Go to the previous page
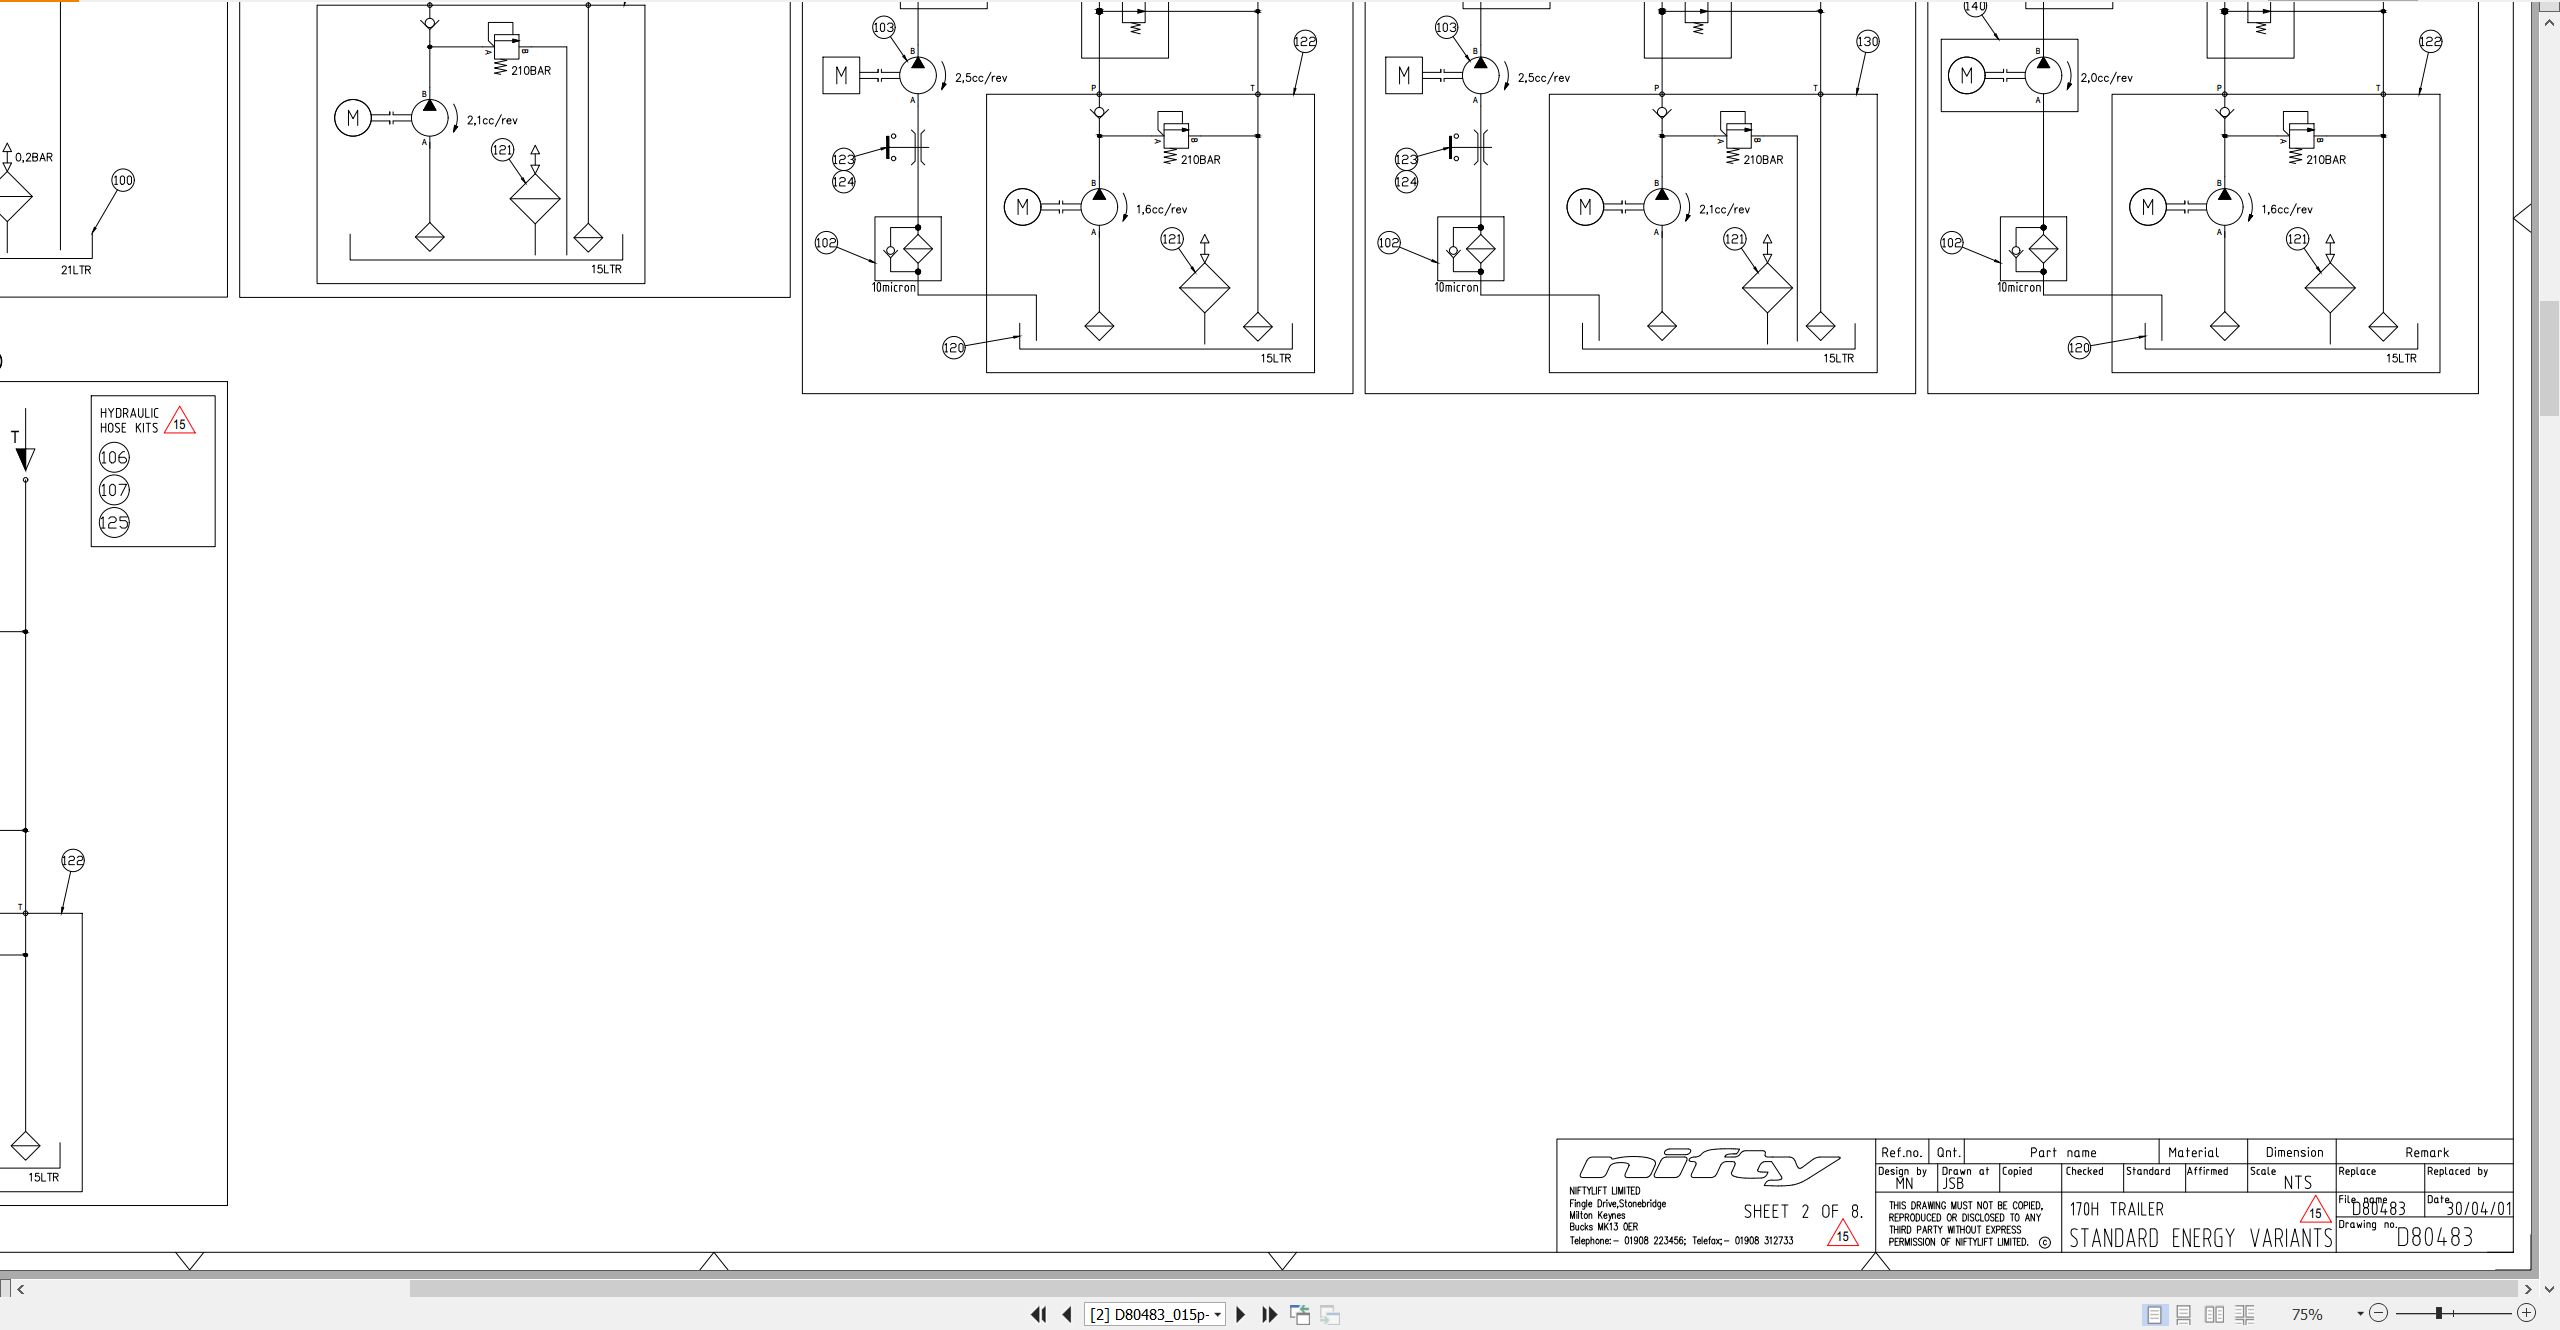This screenshot has width=2560, height=1330. click(1067, 1314)
